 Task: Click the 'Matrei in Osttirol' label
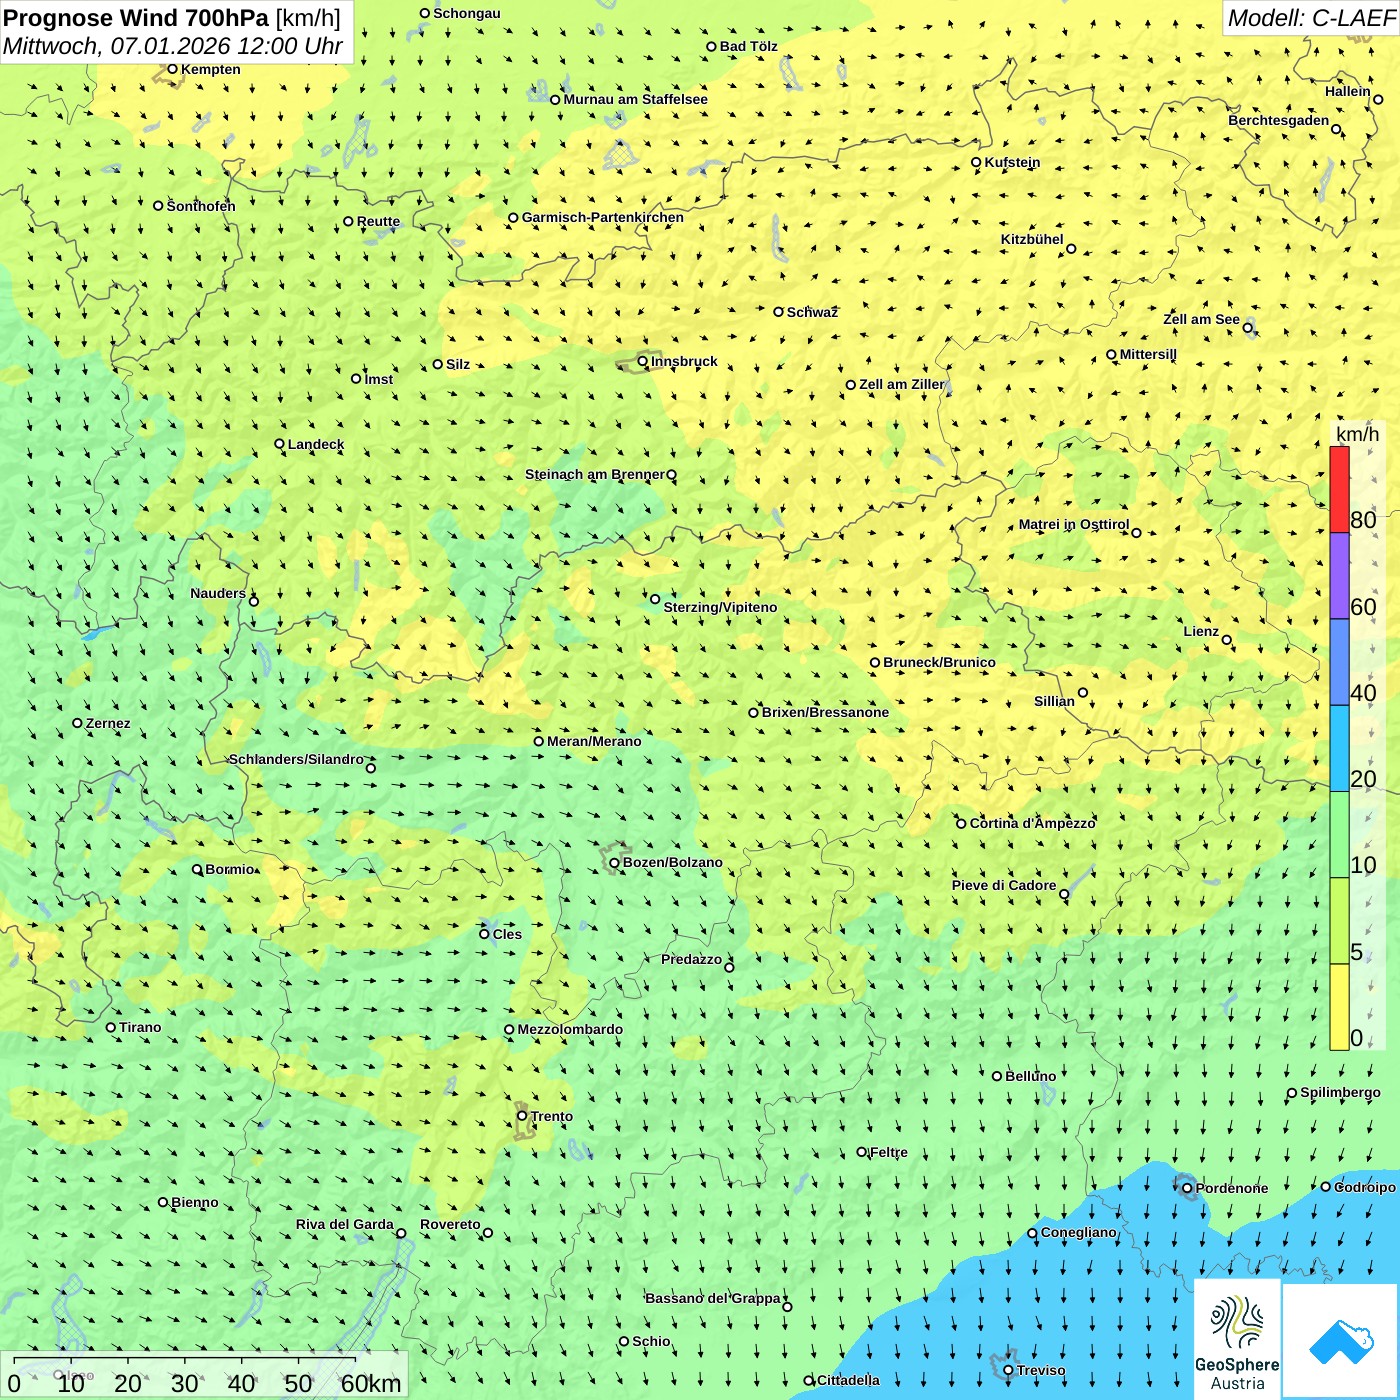(x=1074, y=524)
